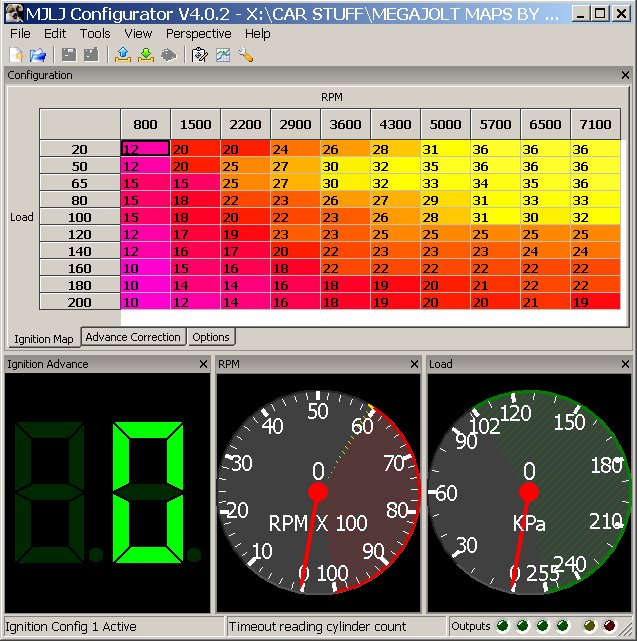Click the Ignition Advance digital display
The width and height of the screenshot is (637, 641).
click(107, 493)
